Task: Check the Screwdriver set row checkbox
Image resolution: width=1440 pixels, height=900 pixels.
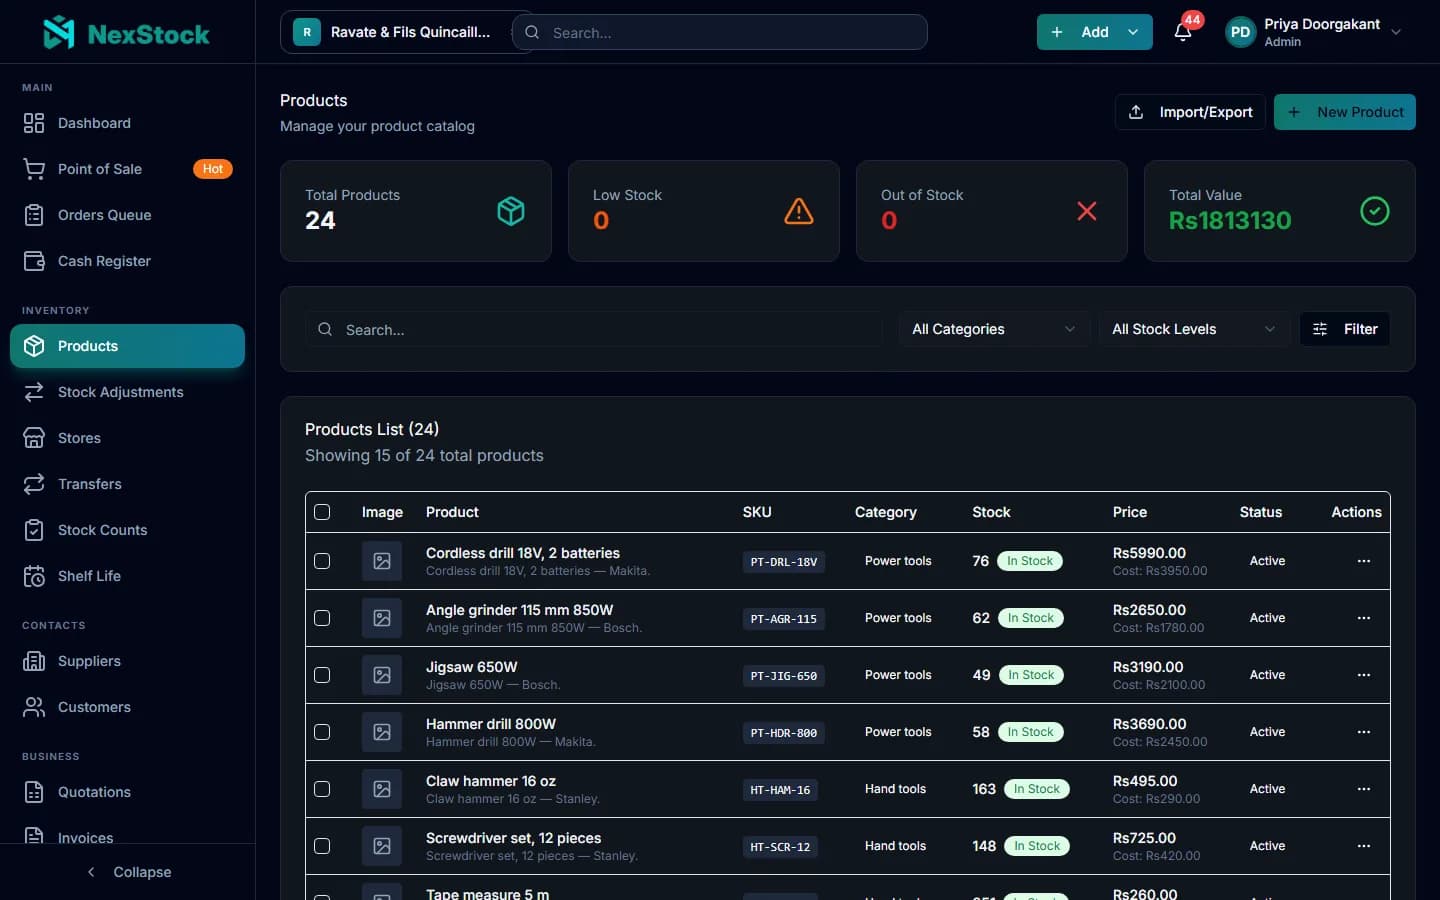Action: [322, 846]
